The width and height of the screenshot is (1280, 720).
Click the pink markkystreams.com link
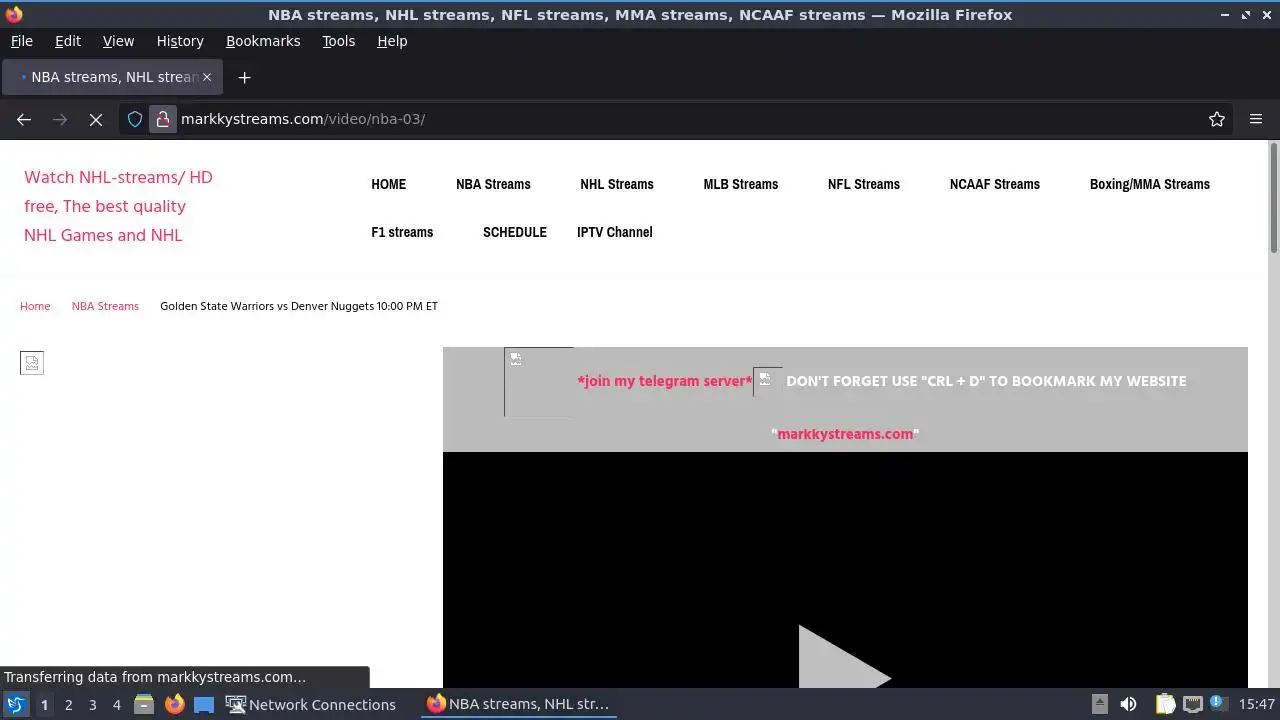[845, 434]
